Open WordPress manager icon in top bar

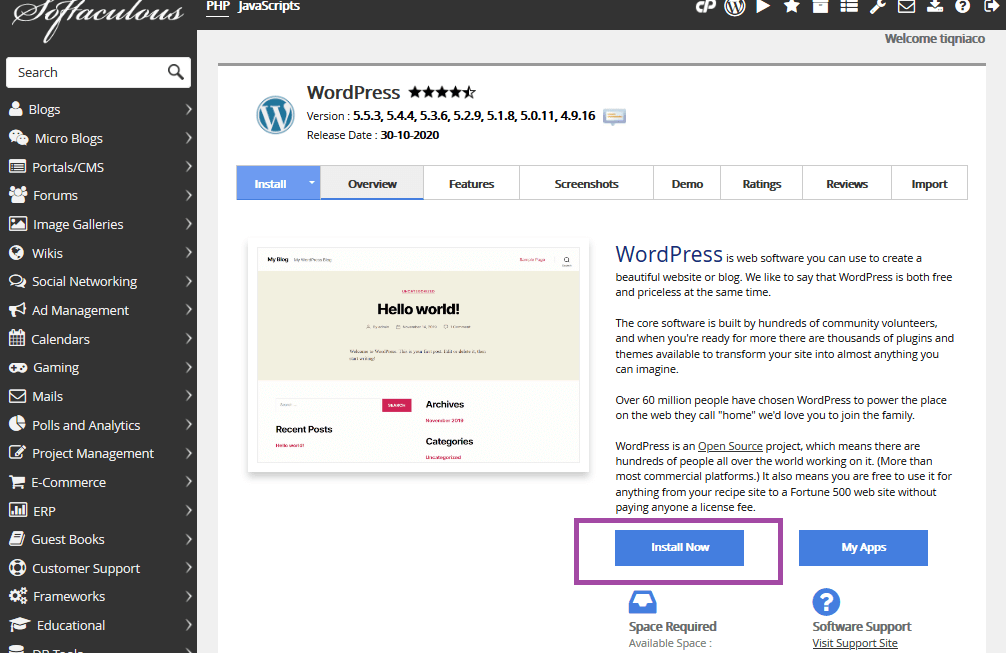[x=735, y=7]
